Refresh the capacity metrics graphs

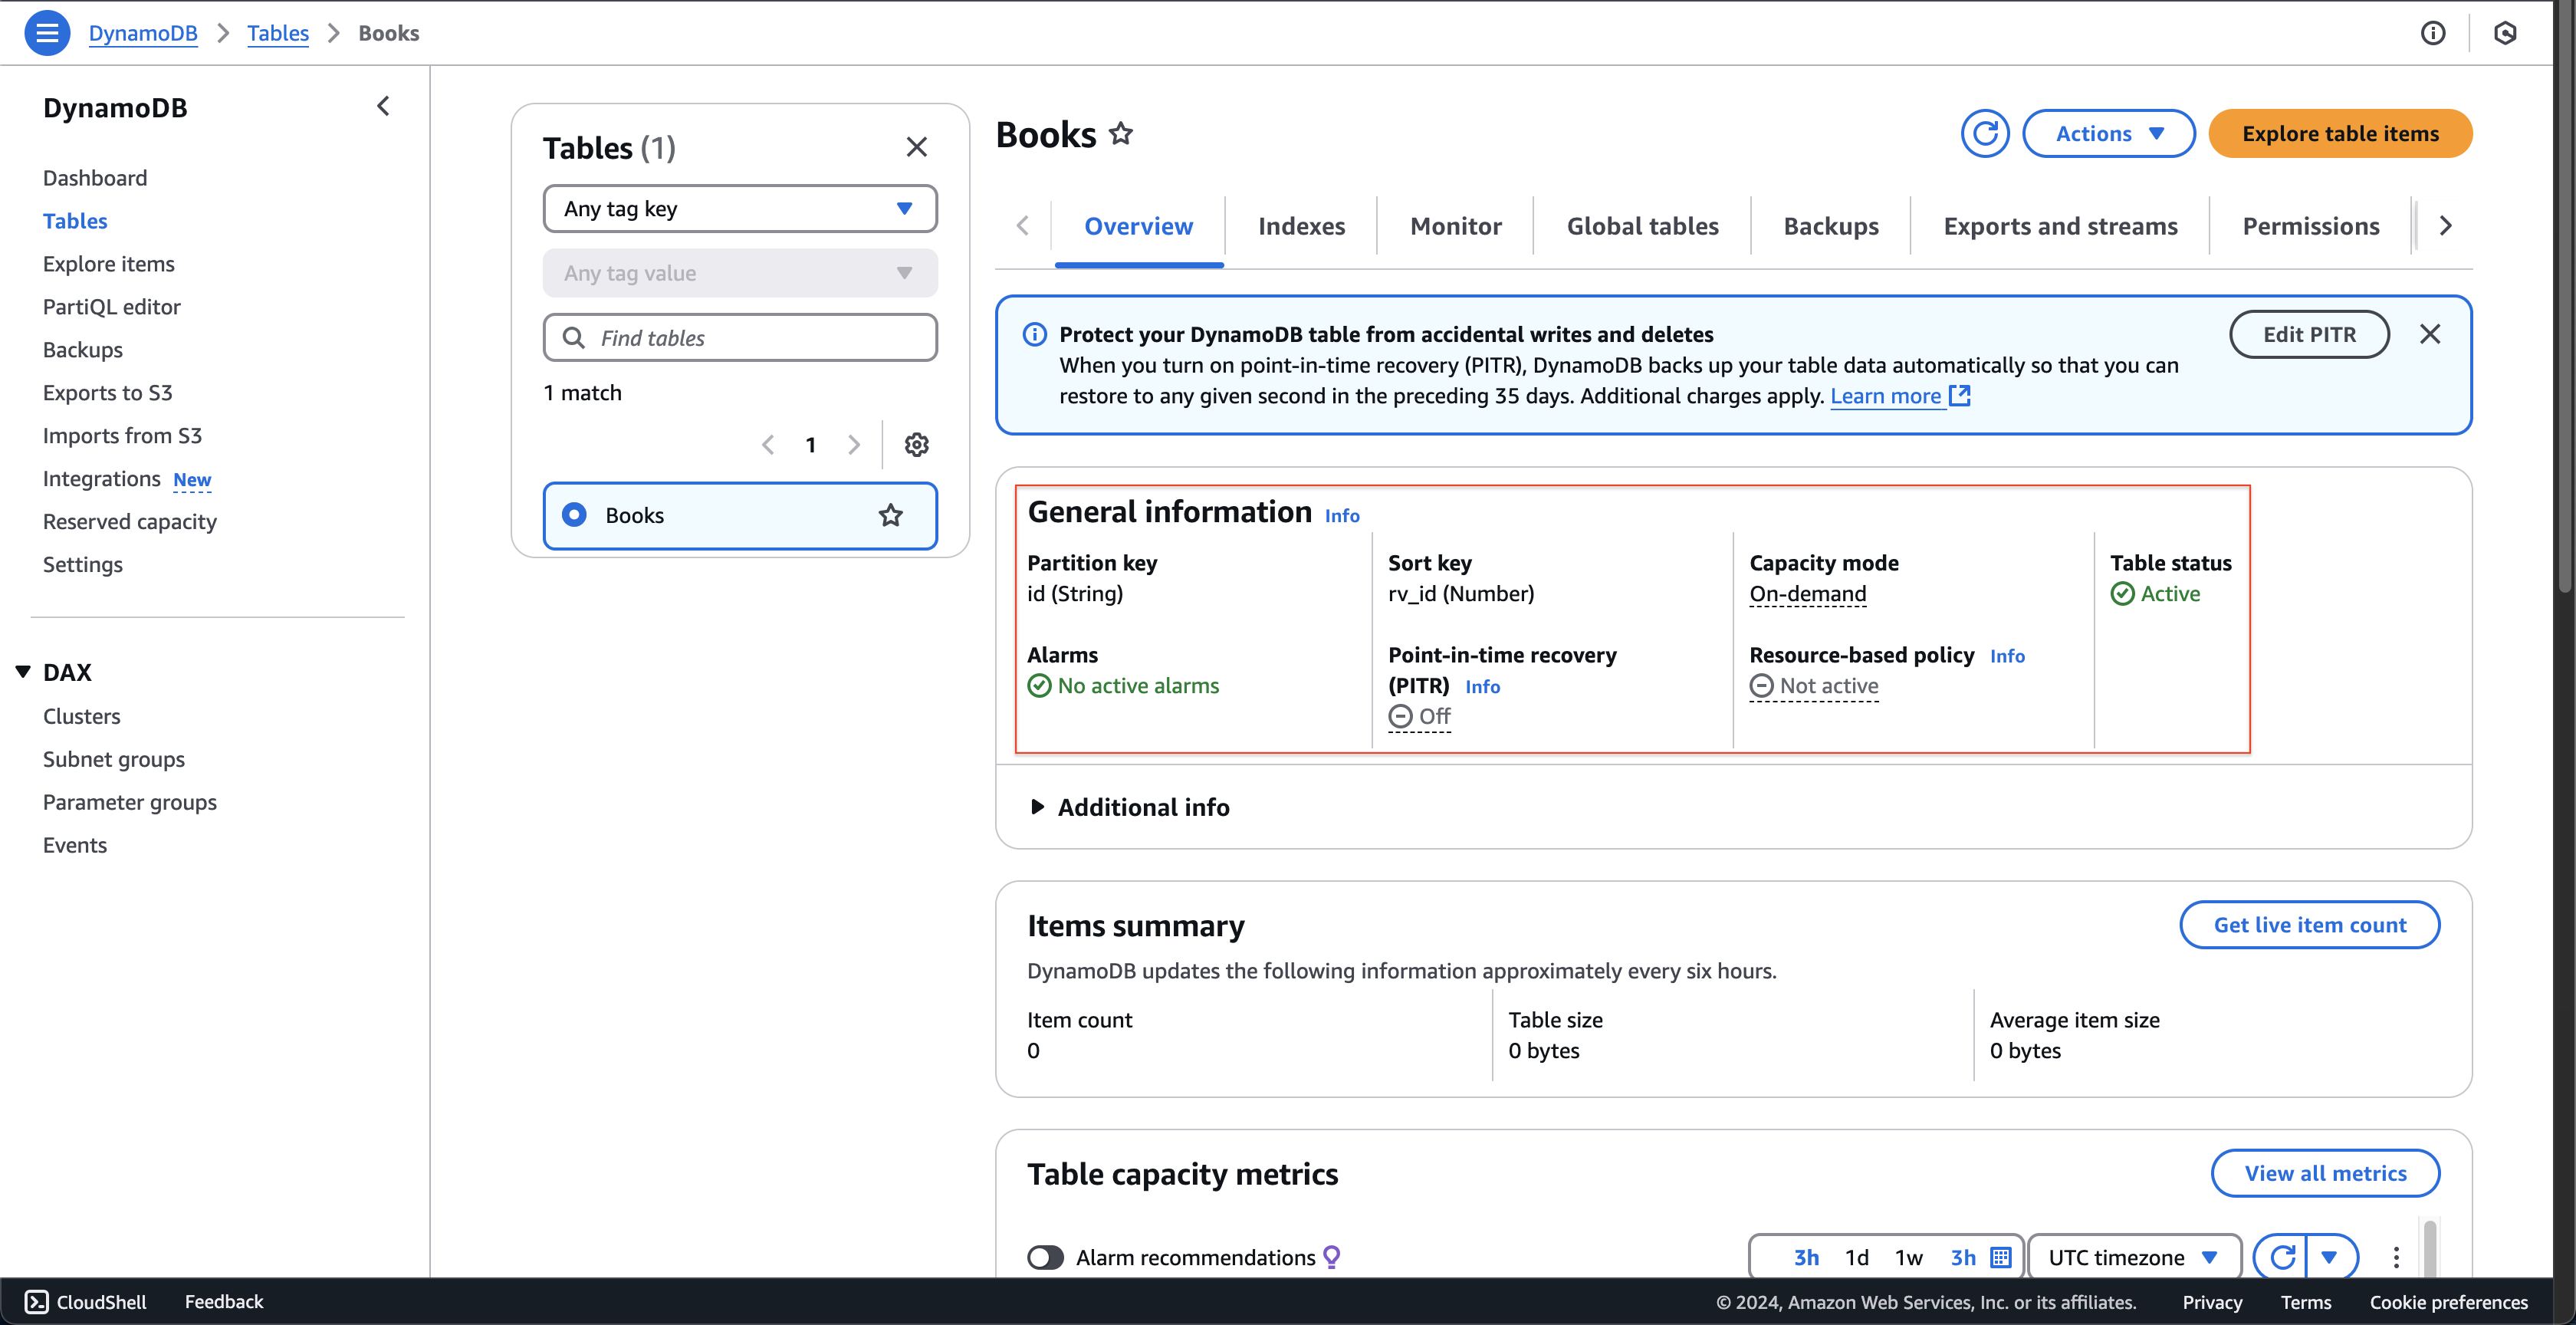2281,1257
